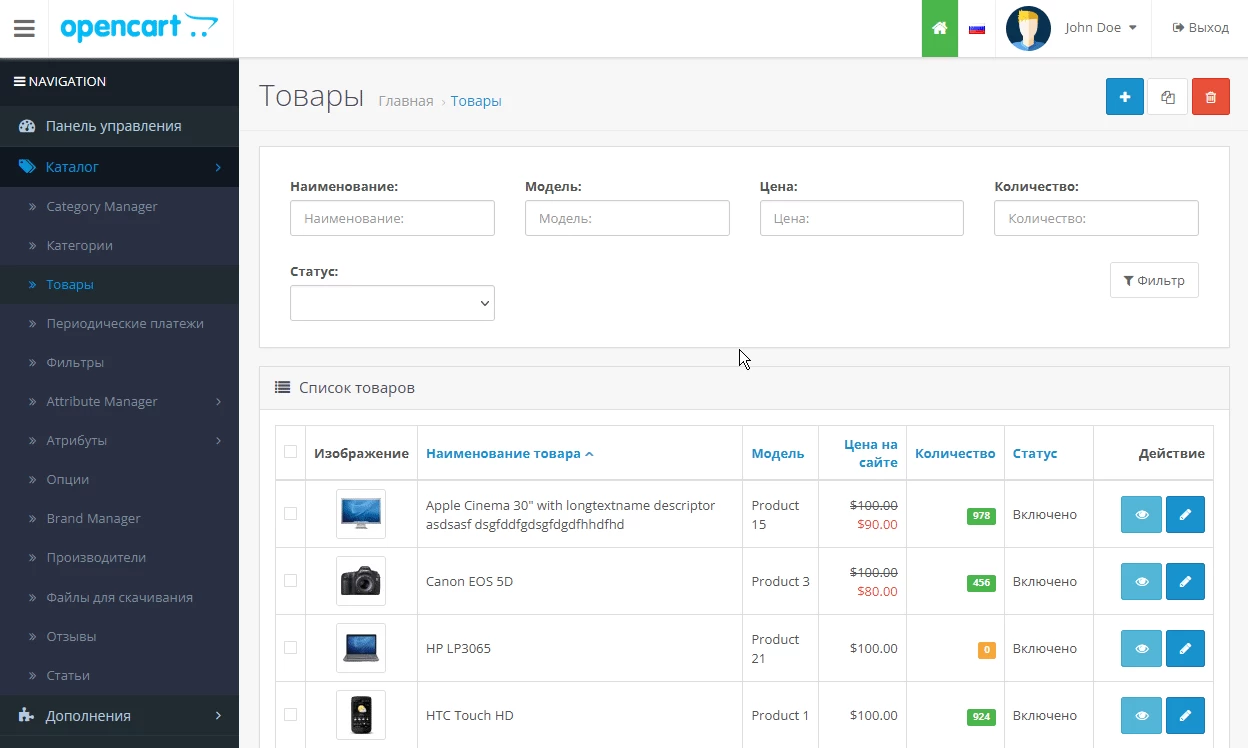Add a new product with plus button
Screen dimensions: 1248x748
1125,97
